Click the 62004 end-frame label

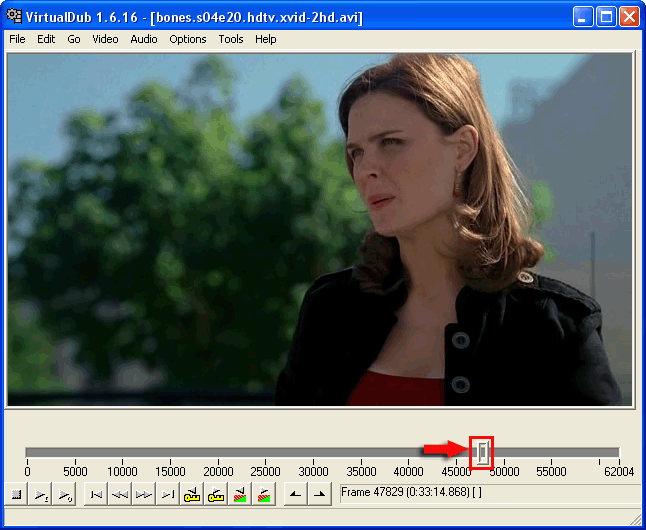[x=619, y=471]
